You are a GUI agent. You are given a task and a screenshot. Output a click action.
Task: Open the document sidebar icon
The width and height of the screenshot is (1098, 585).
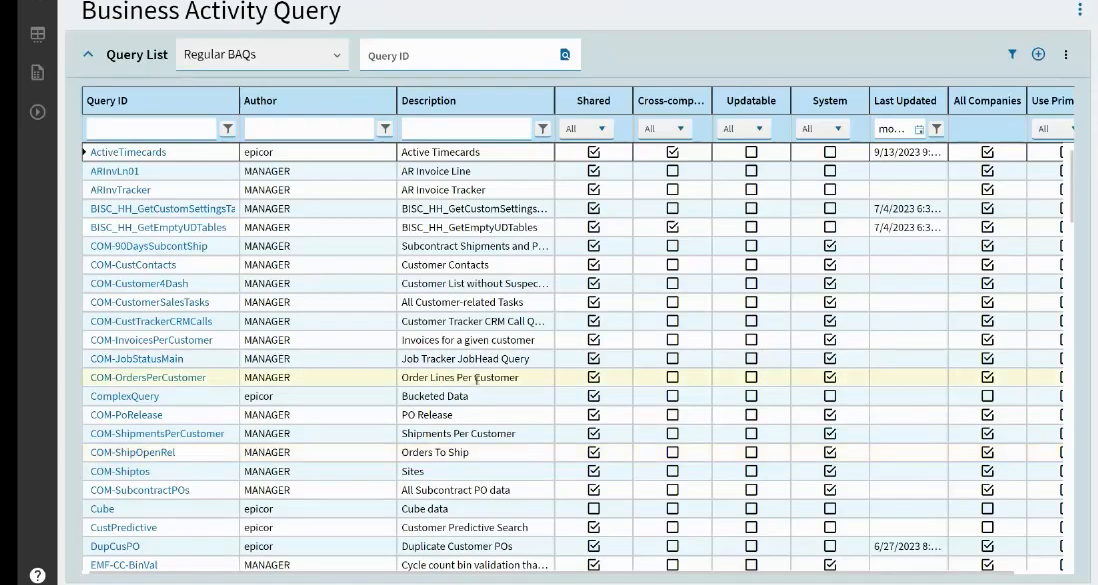click(38, 72)
